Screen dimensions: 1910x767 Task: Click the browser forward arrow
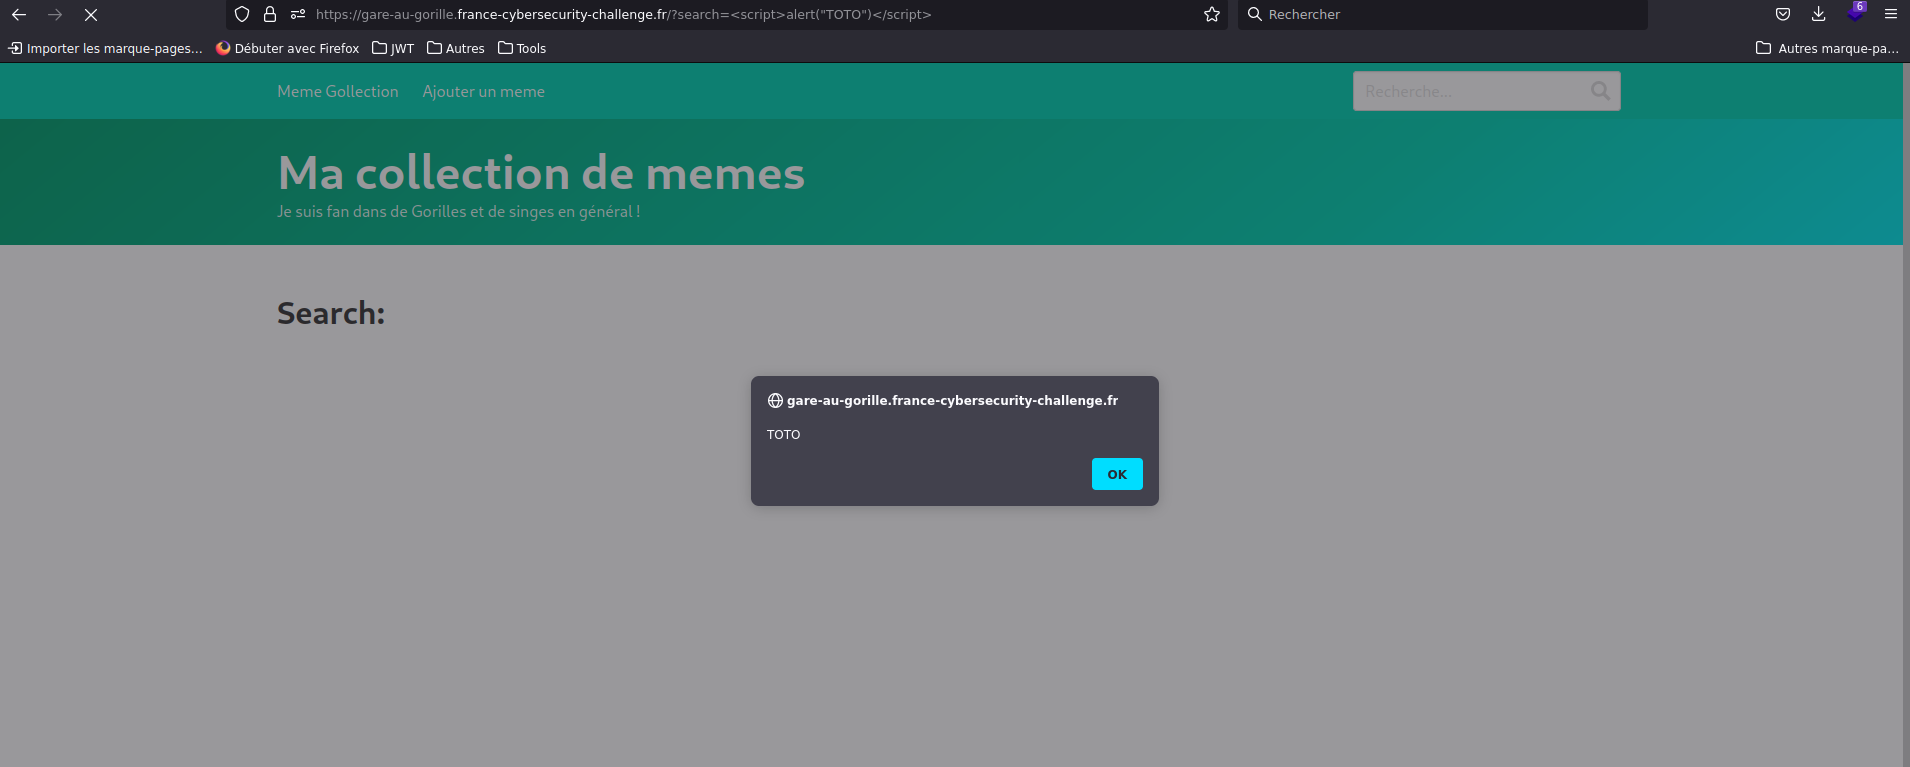click(55, 15)
